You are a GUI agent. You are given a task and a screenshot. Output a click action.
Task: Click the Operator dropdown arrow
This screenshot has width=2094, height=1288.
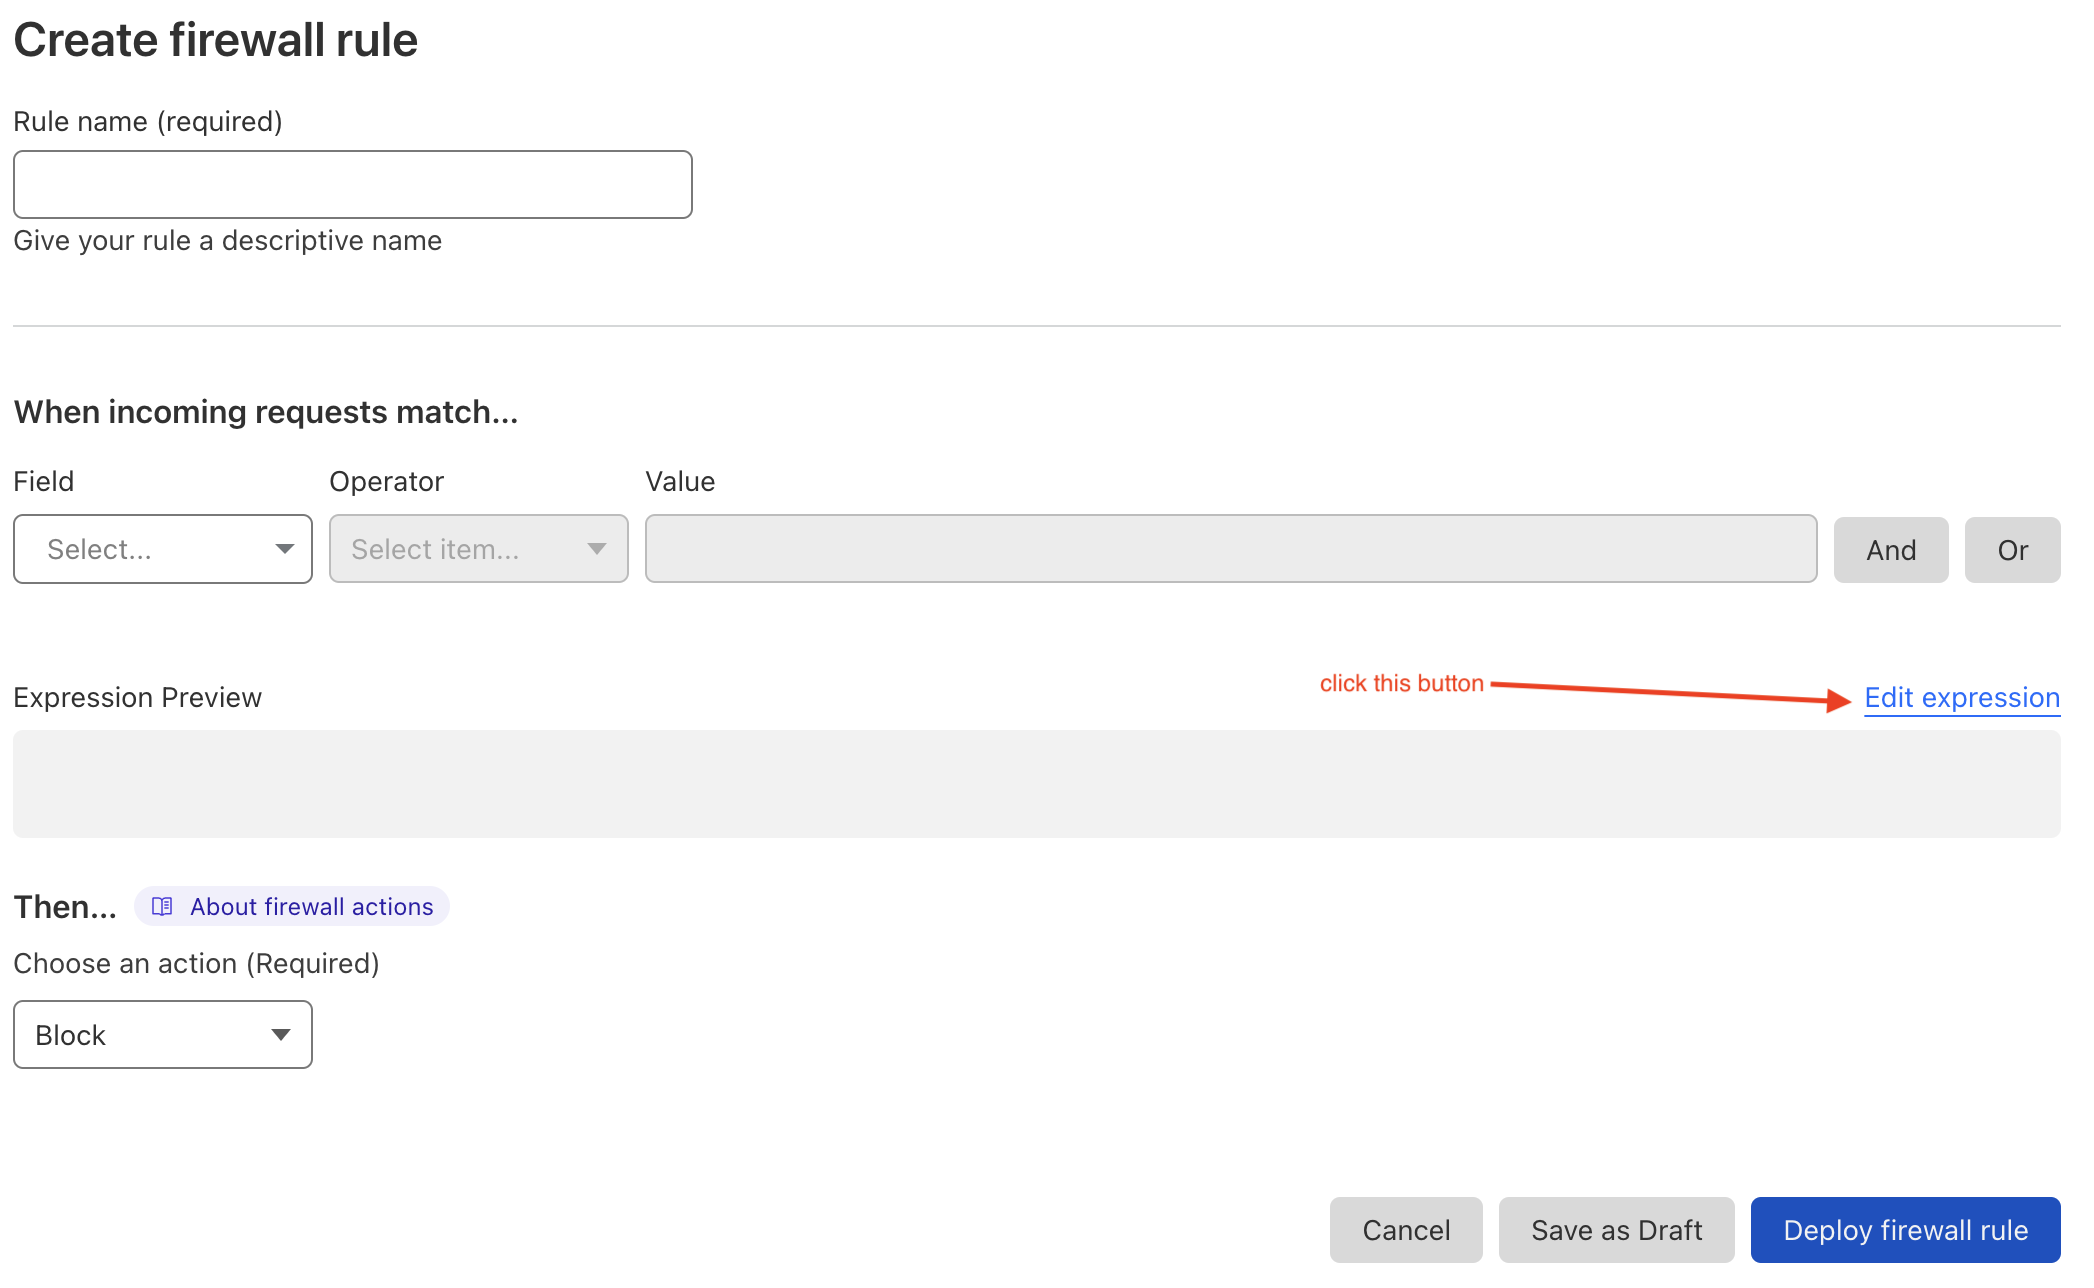click(x=597, y=548)
